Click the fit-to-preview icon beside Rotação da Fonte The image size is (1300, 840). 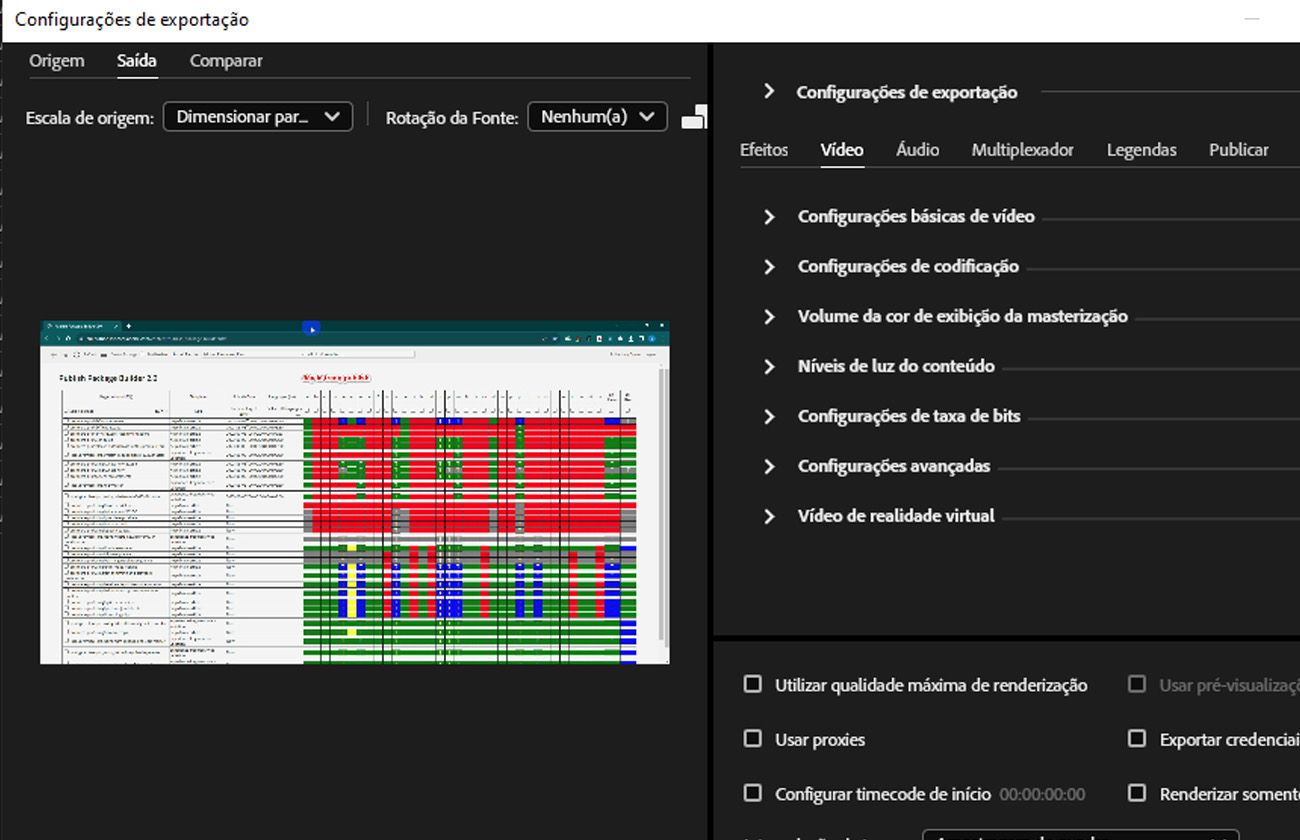pos(694,117)
